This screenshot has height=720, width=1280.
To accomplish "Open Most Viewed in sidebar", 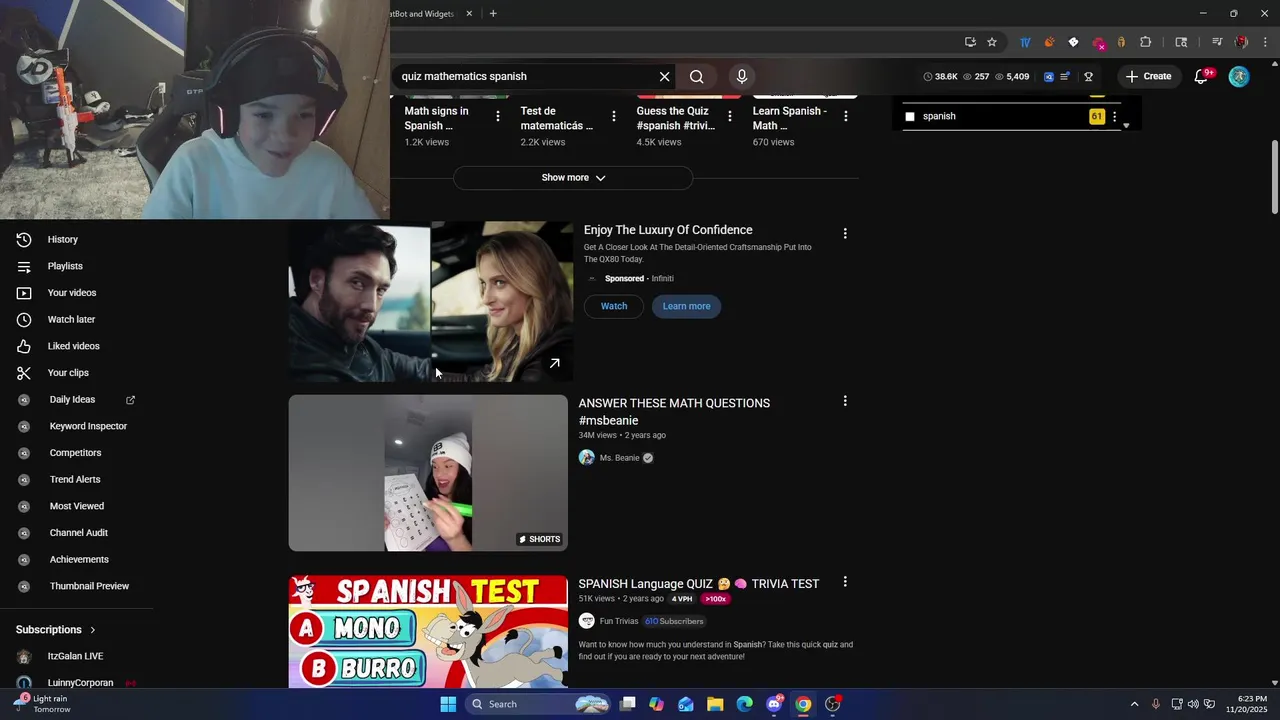I will (76, 506).
